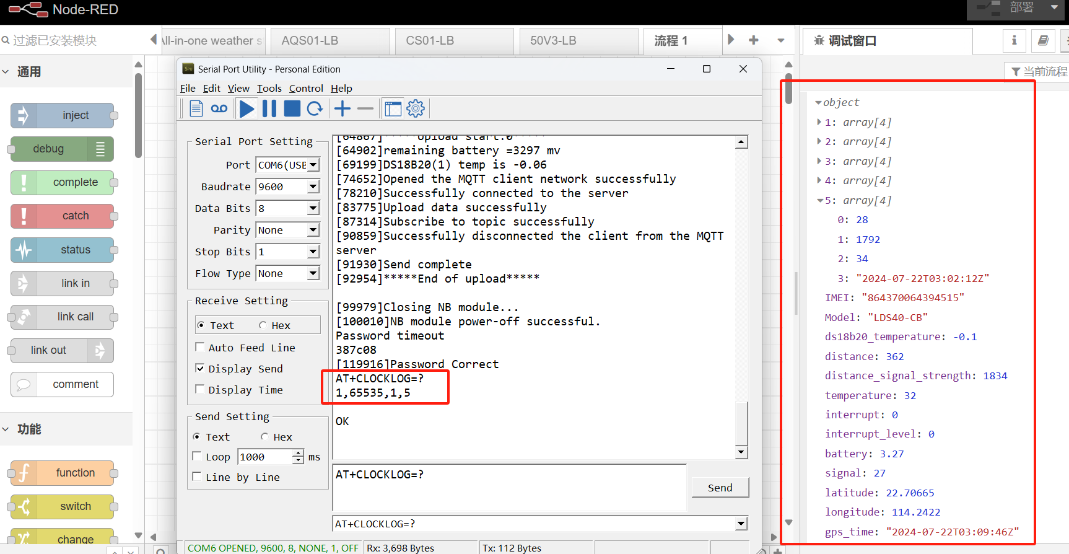Open the Help menu
1069x554 pixels.
(342, 89)
